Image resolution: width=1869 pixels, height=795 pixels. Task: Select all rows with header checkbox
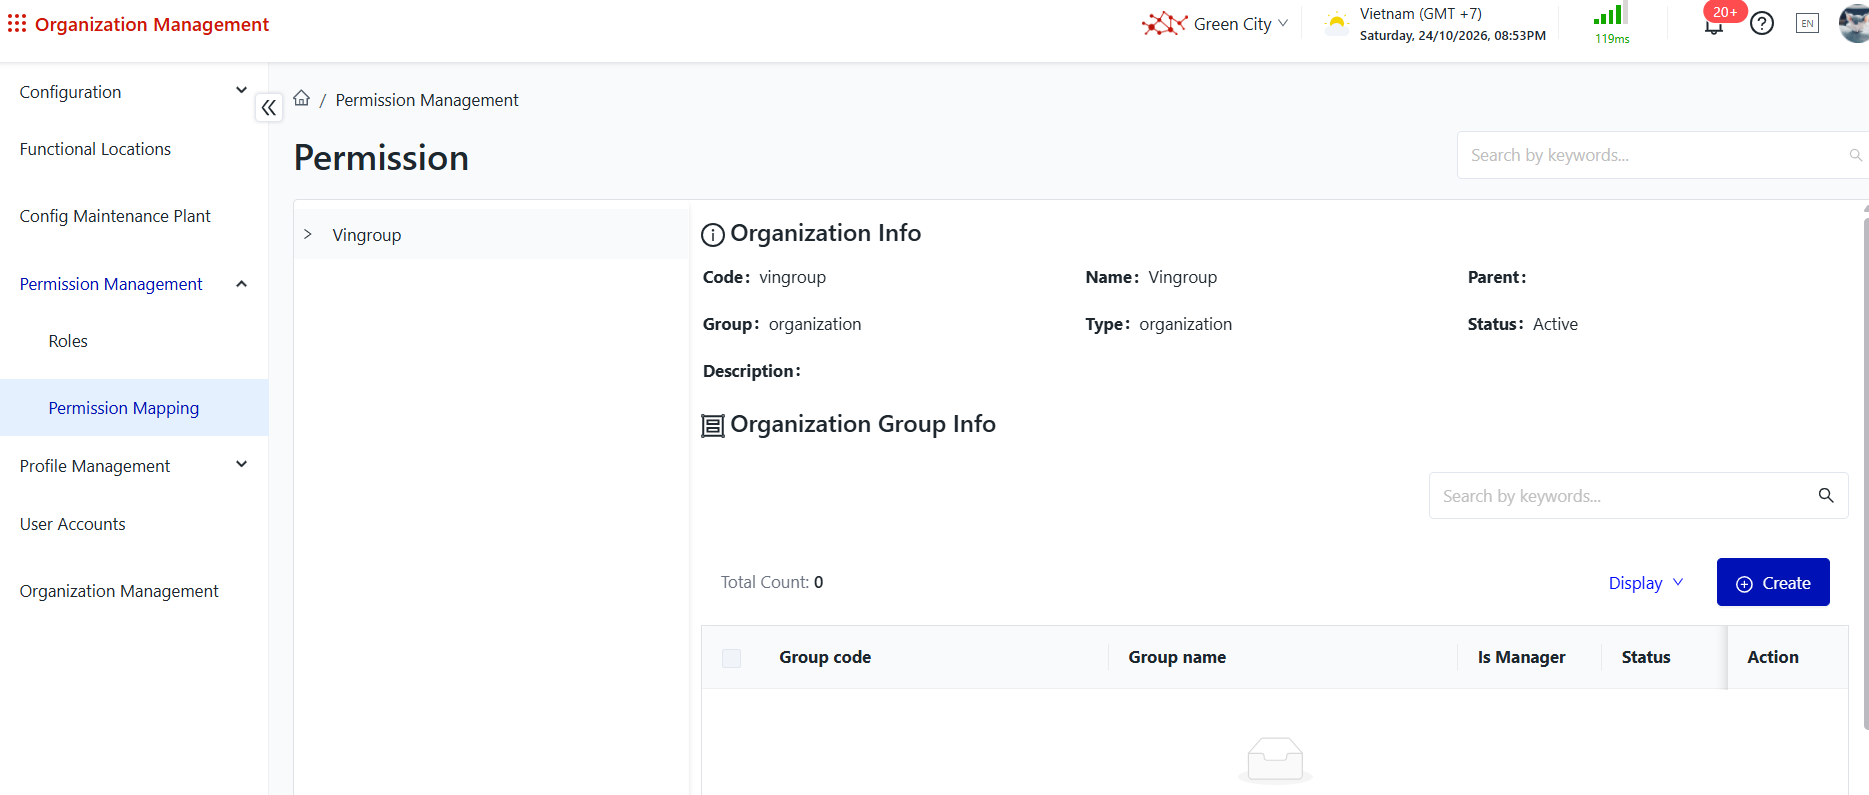[x=731, y=658]
